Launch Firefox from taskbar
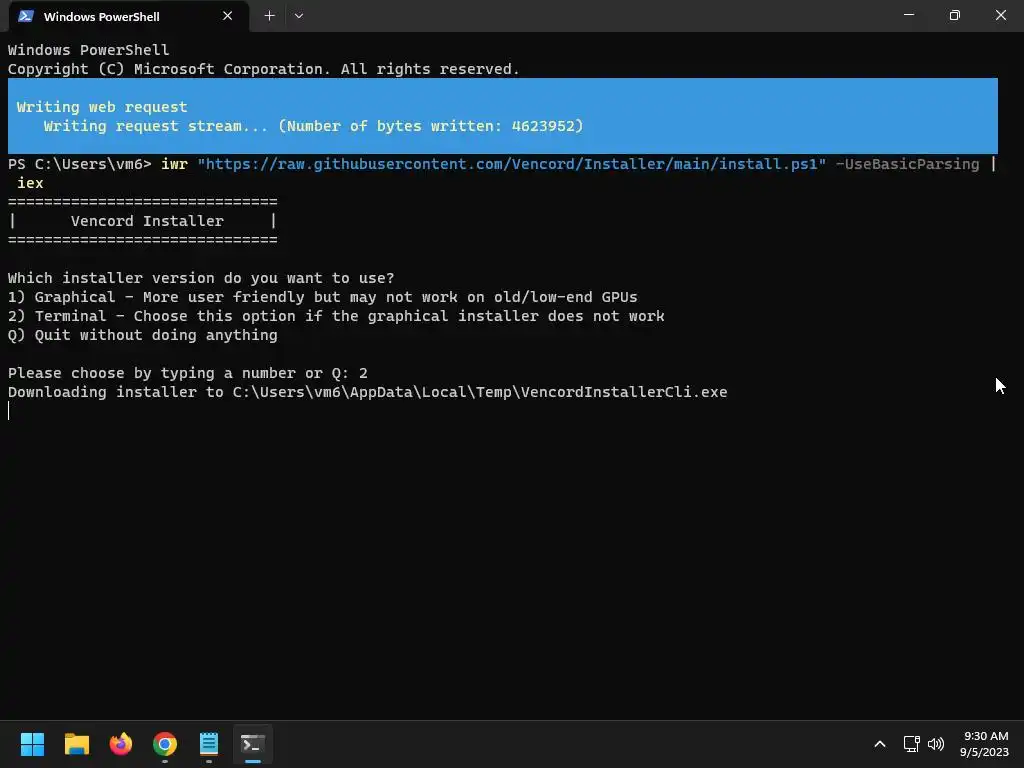The height and width of the screenshot is (768, 1024). 121,744
